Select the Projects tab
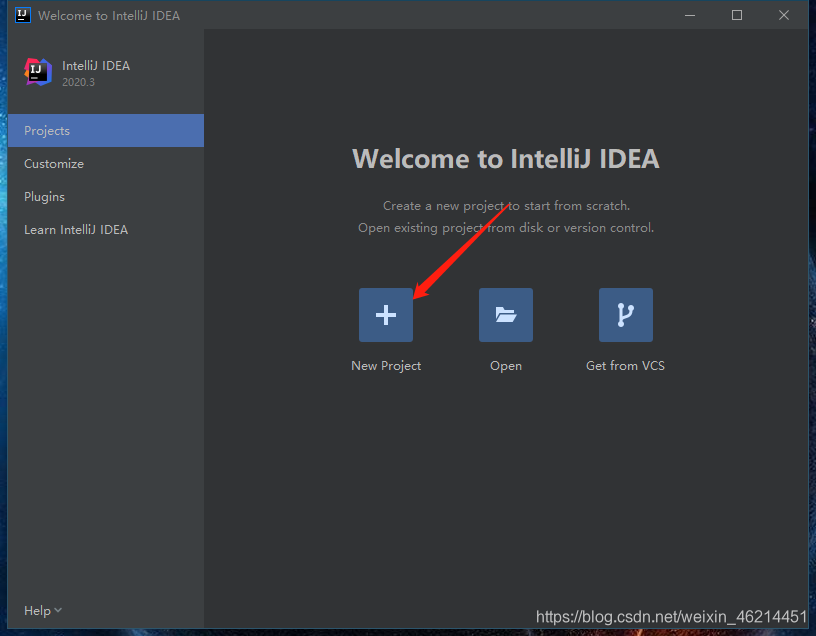The width and height of the screenshot is (816, 636). (106, 131)
